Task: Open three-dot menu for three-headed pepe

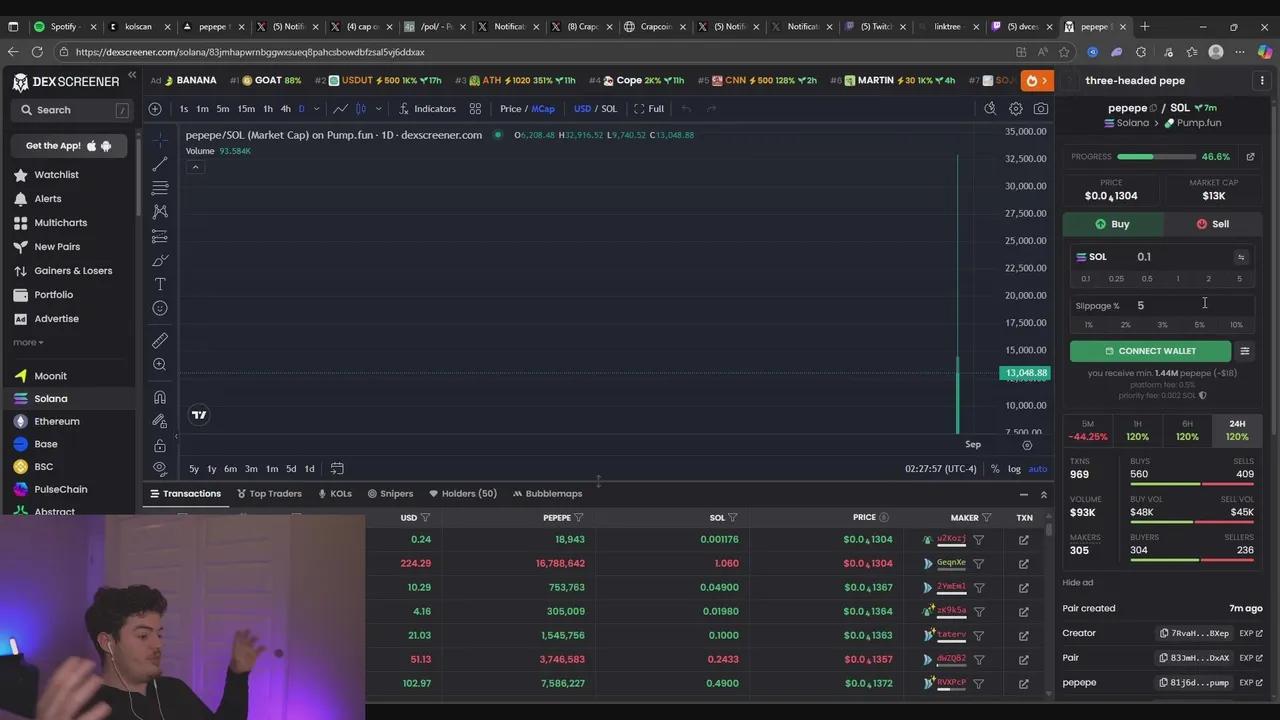Action: 1262,81
